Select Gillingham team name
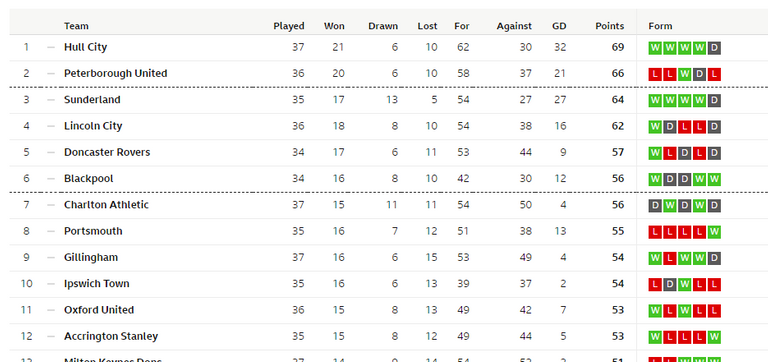The height and width of the screenshot is (362, 768). [x=91, y=258]
